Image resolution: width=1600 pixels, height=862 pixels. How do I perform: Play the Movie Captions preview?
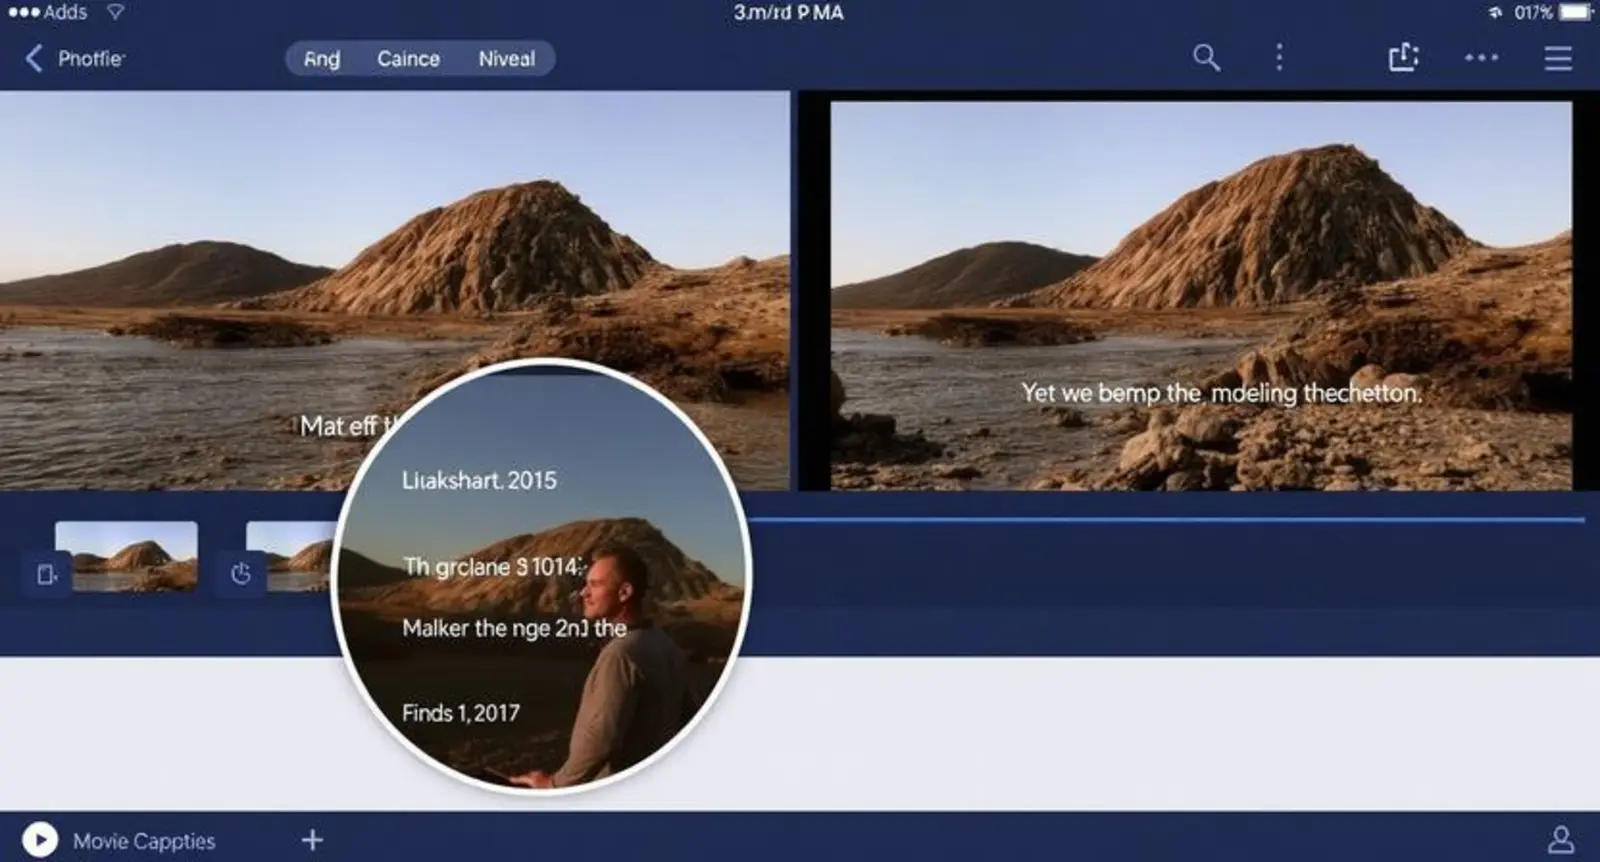pos(40,839)
